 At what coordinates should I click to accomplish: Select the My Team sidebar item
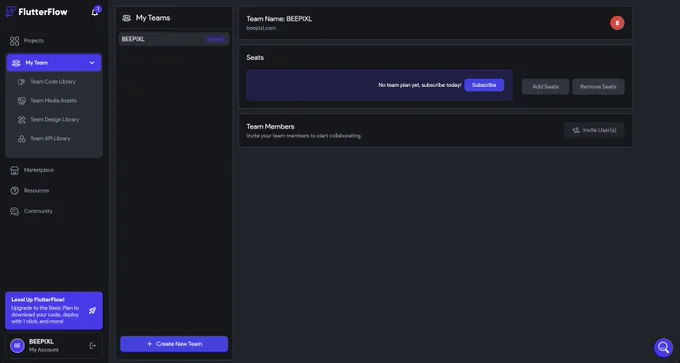pyautogui.click(x=54, y=63)
